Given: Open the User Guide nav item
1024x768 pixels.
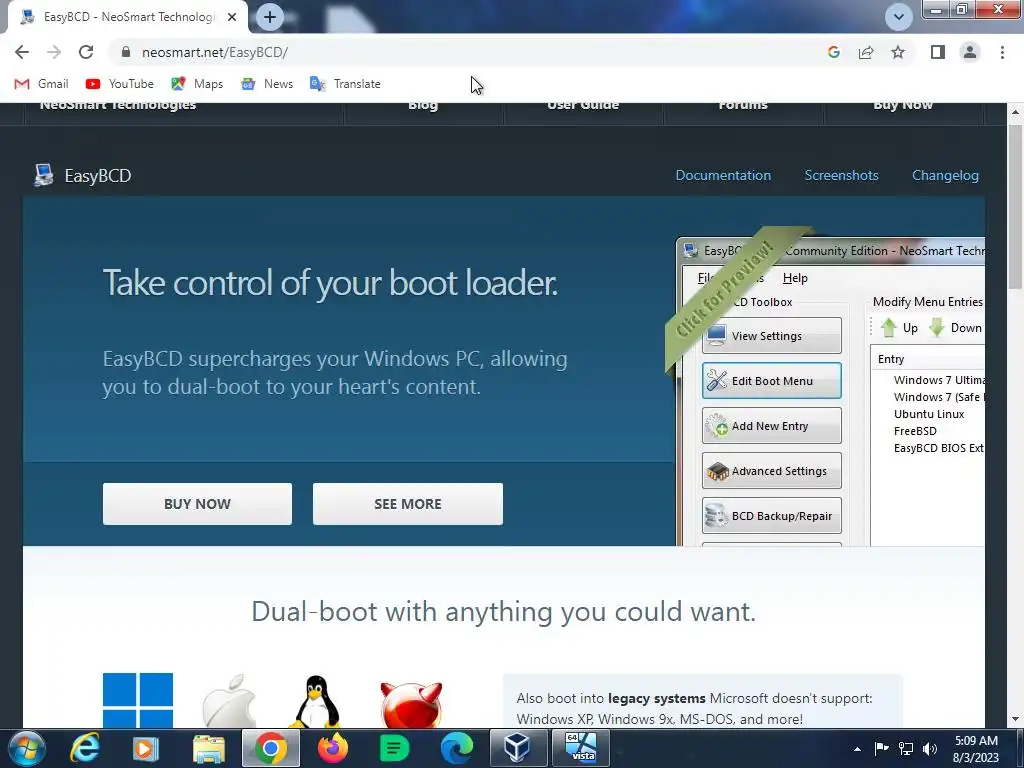Looking at the screenshot, I should click(583, 106).
